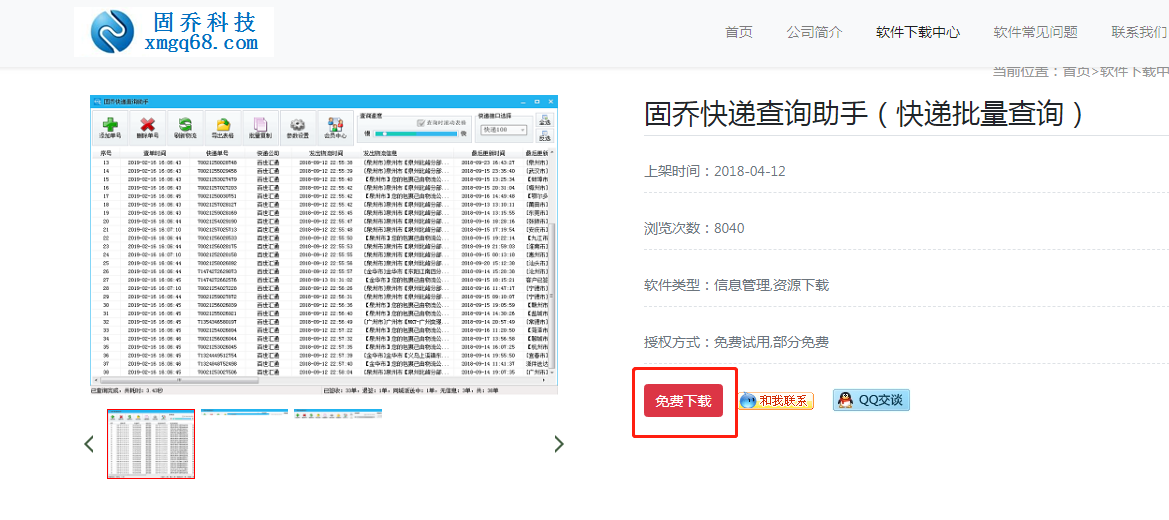Click the 固乔快递查询助手 page title
1169x520 pixels.
(x=863, y=113)
